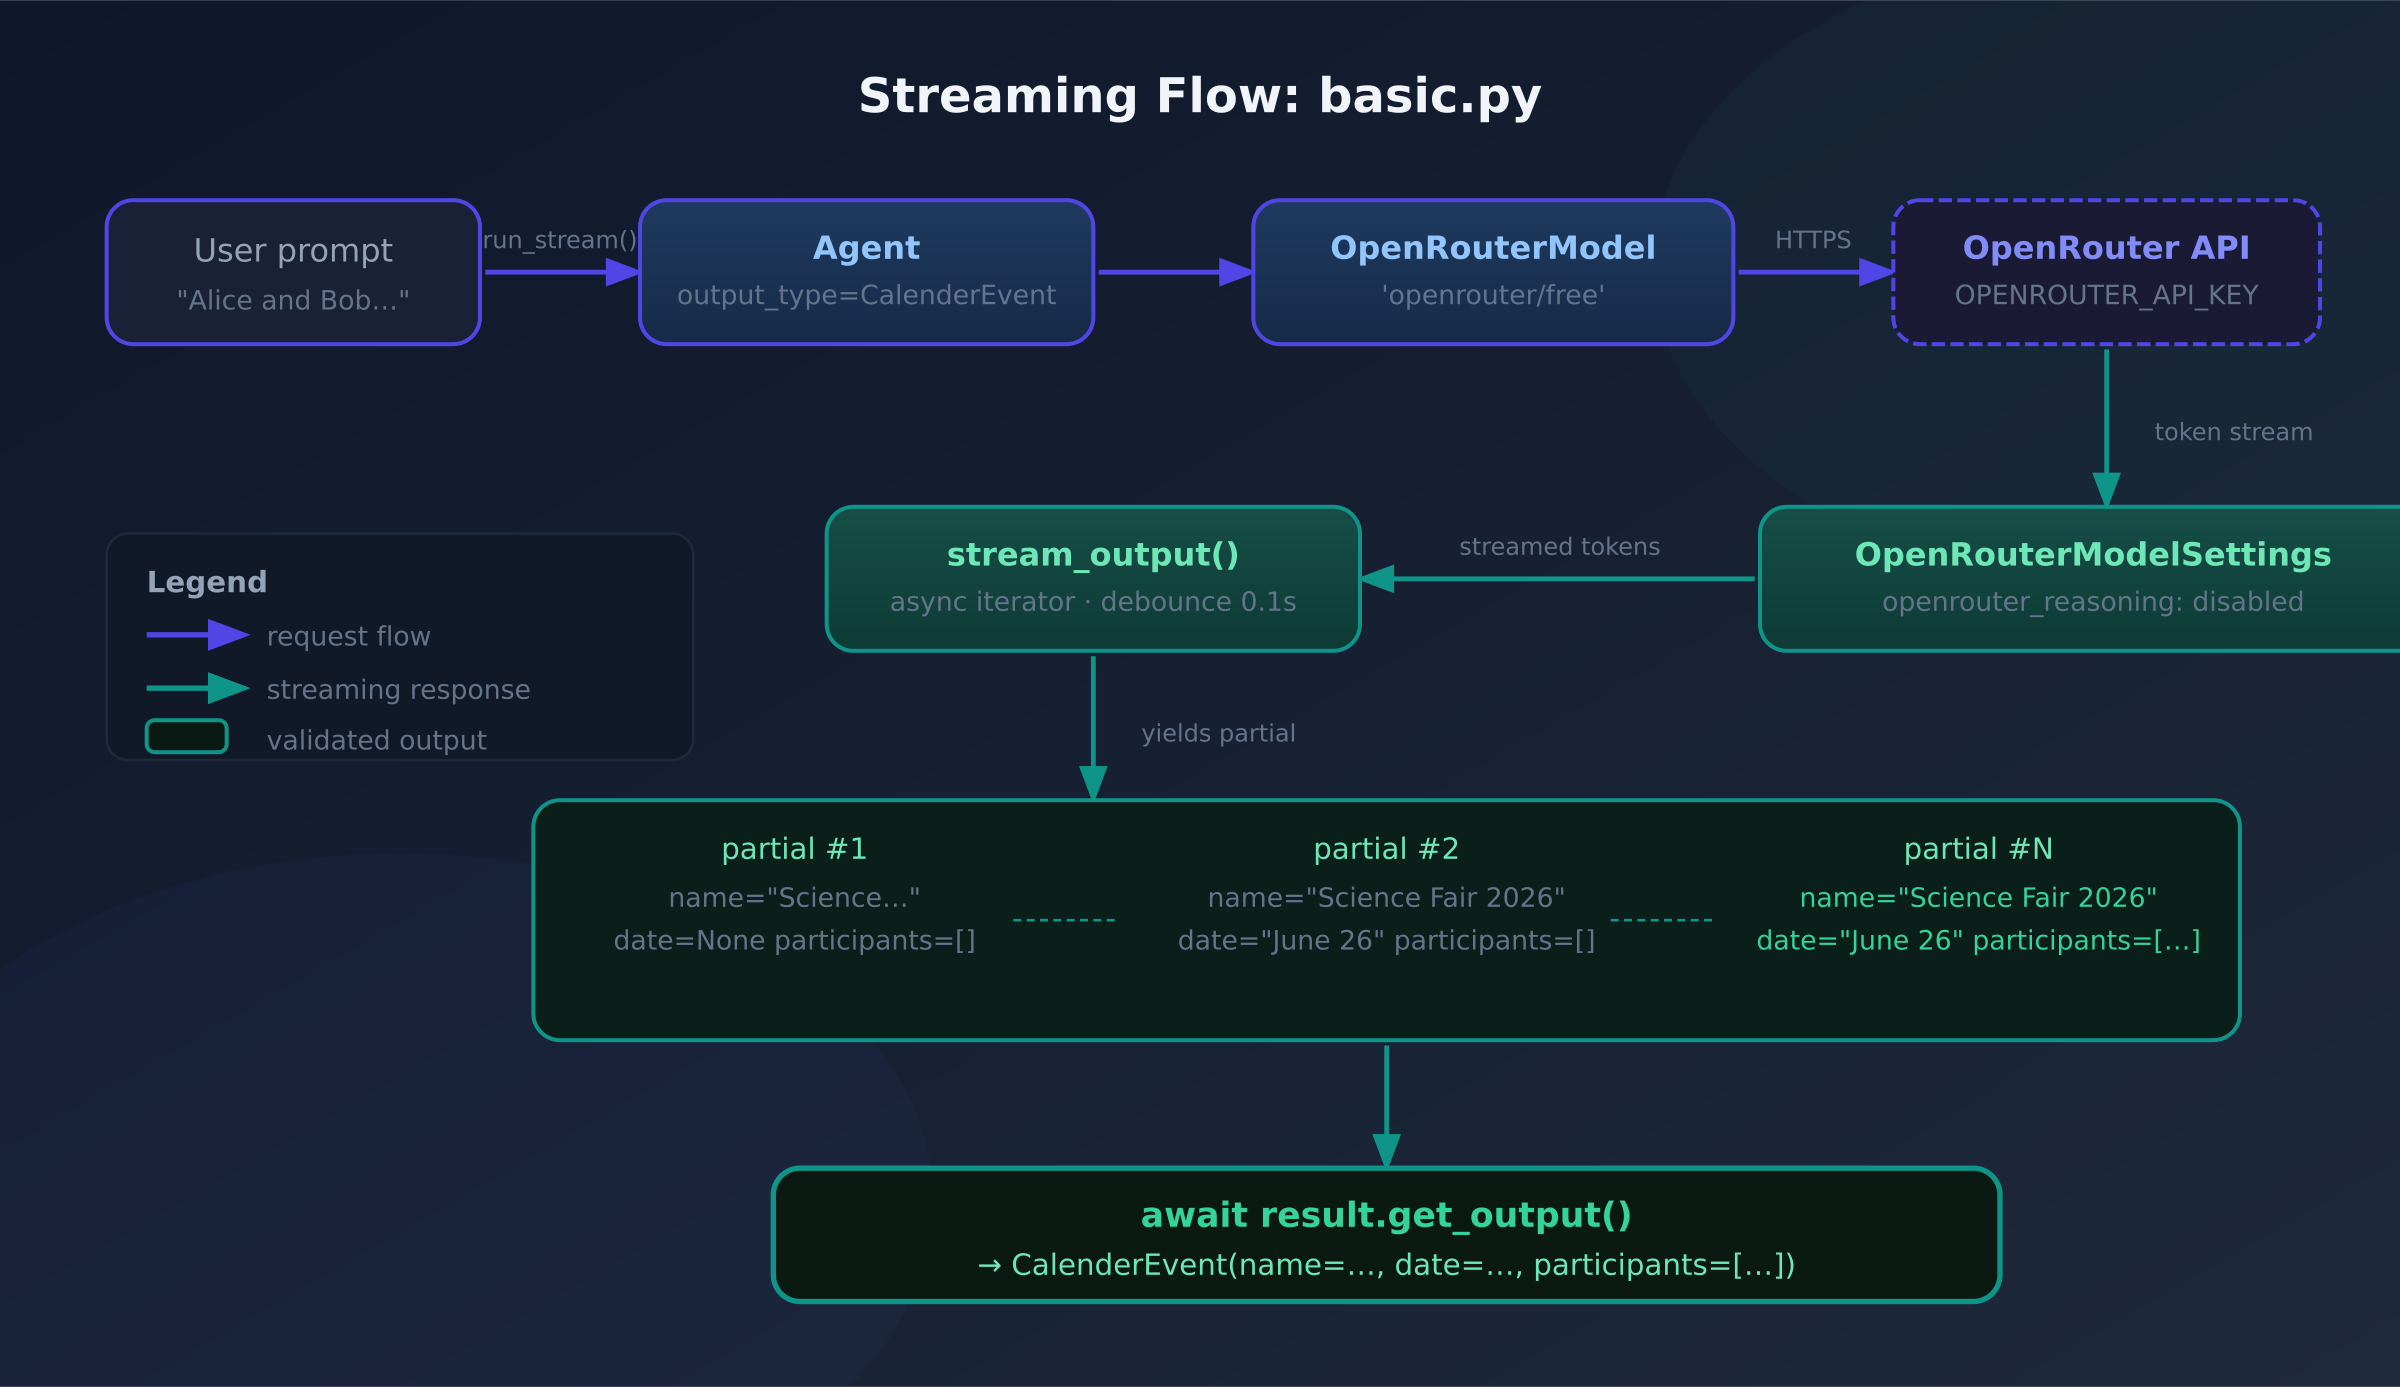Screen dimensions: 2400x1387
Task: Click the OPENROUTER_API_KEY text
Action: (x=2107, y=296)
